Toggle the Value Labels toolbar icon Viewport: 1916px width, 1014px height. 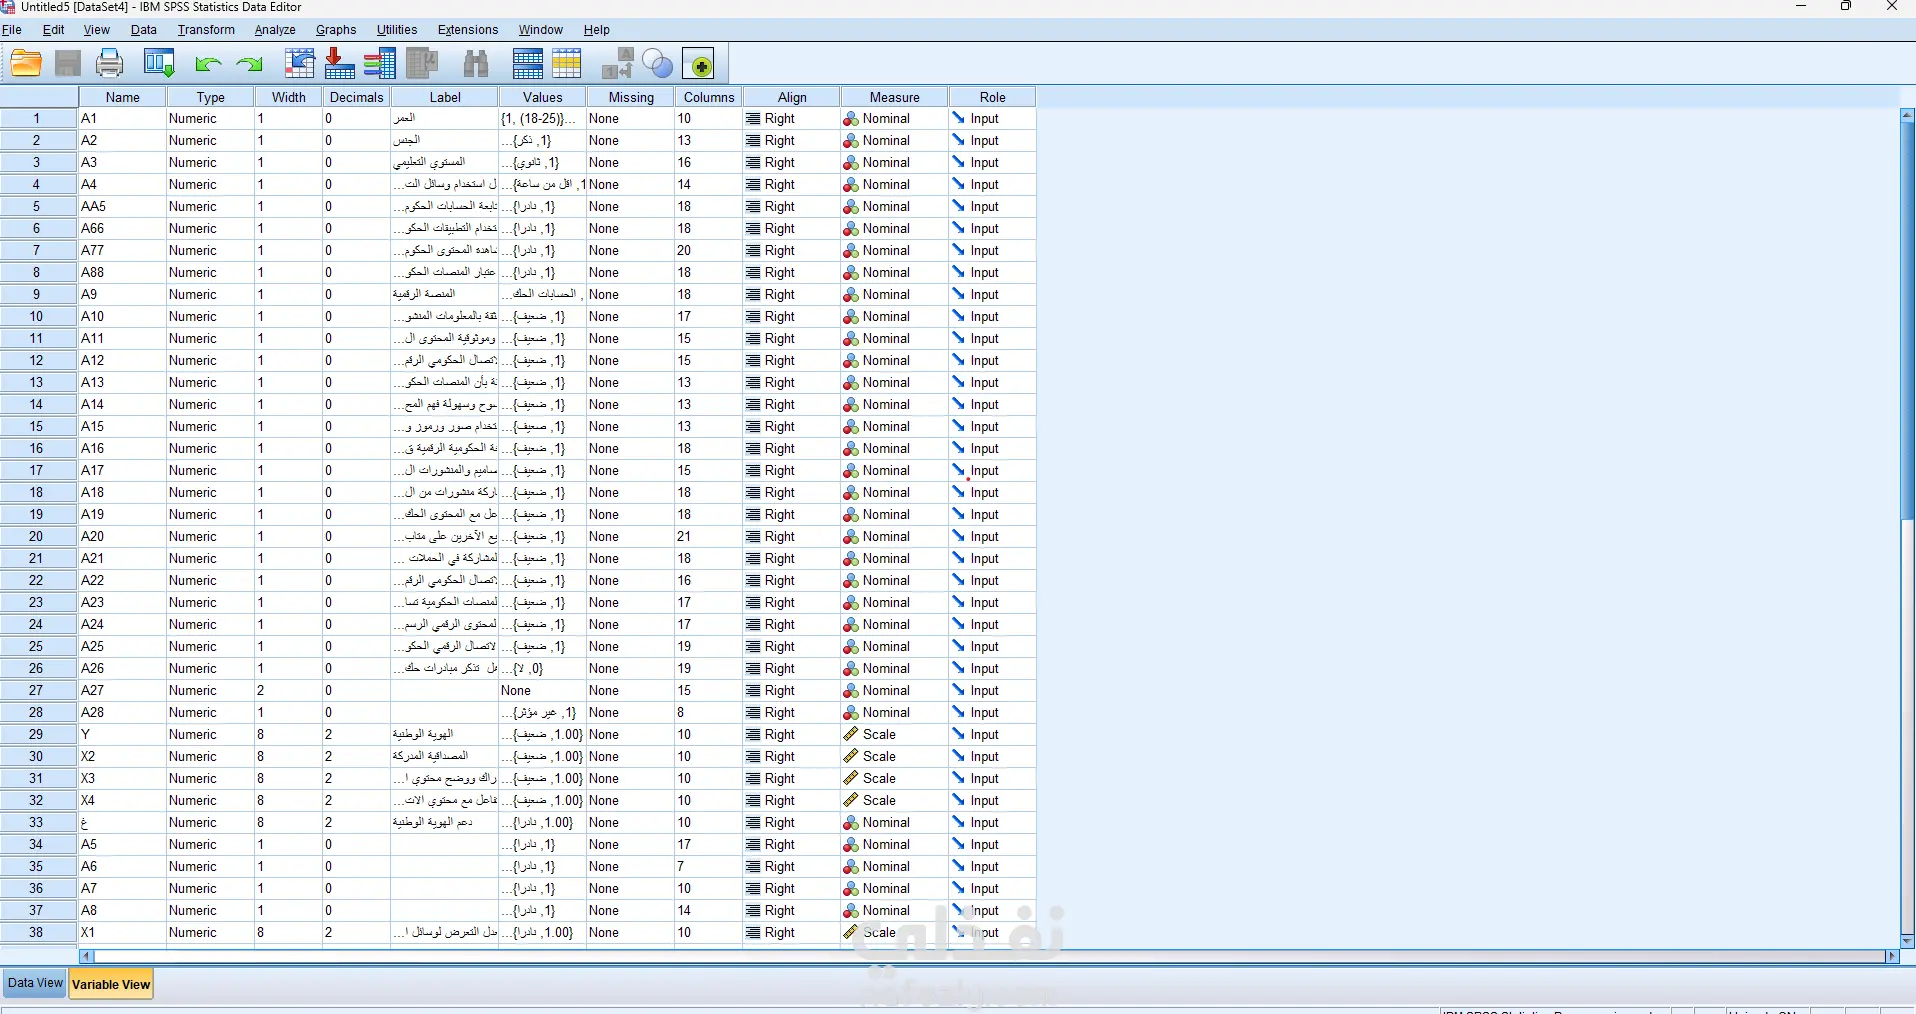(618, 64)
